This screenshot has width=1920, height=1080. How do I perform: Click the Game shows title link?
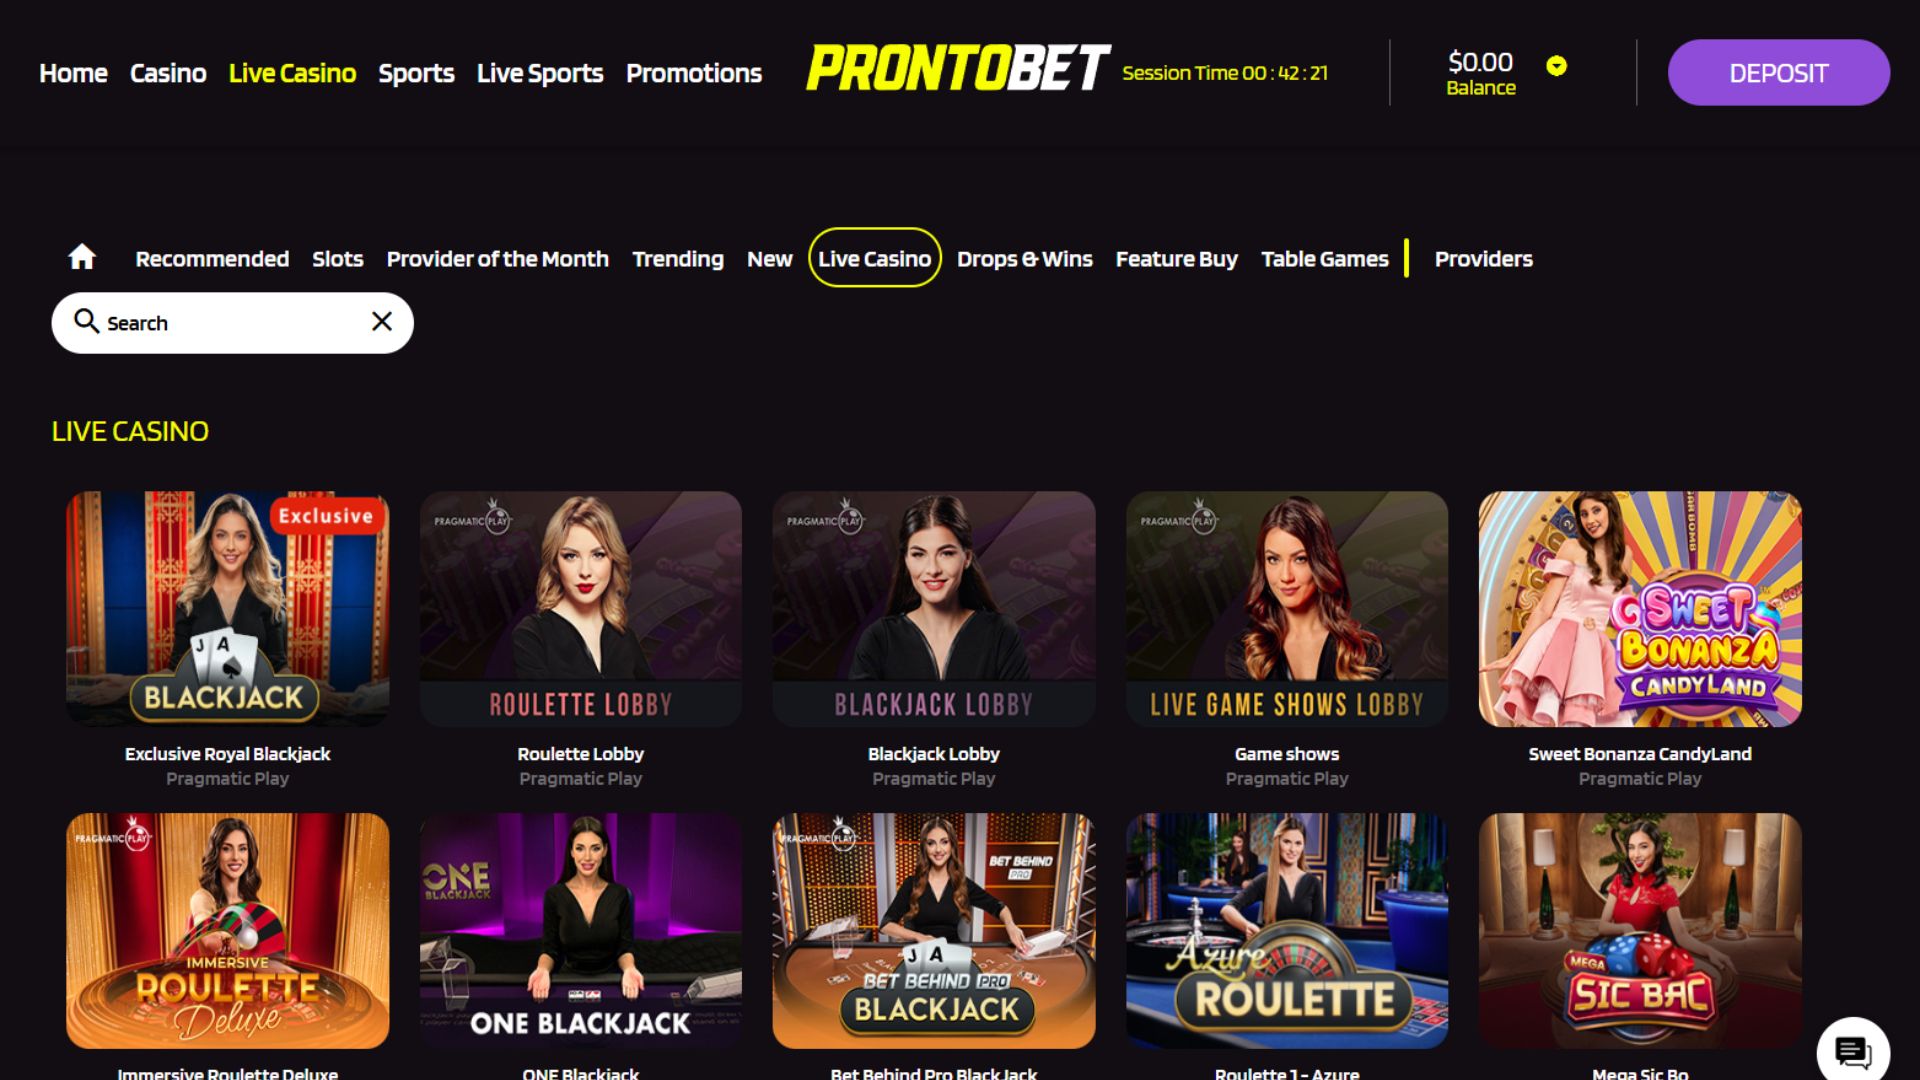(x=1286, y=754)
